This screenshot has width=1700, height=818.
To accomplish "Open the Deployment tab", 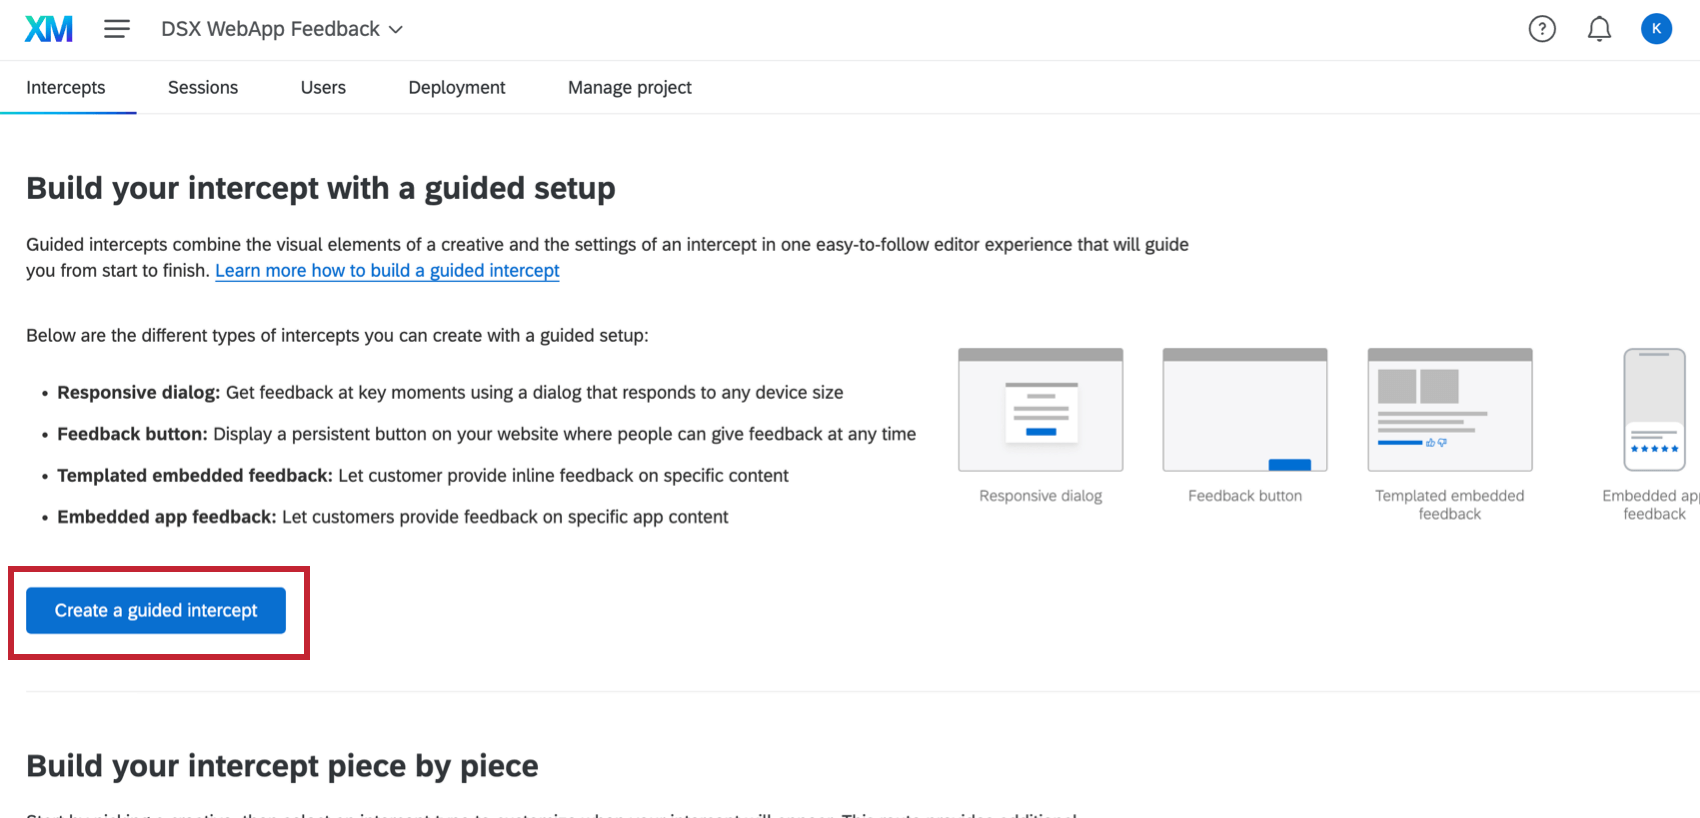I will tap(456, 87).
